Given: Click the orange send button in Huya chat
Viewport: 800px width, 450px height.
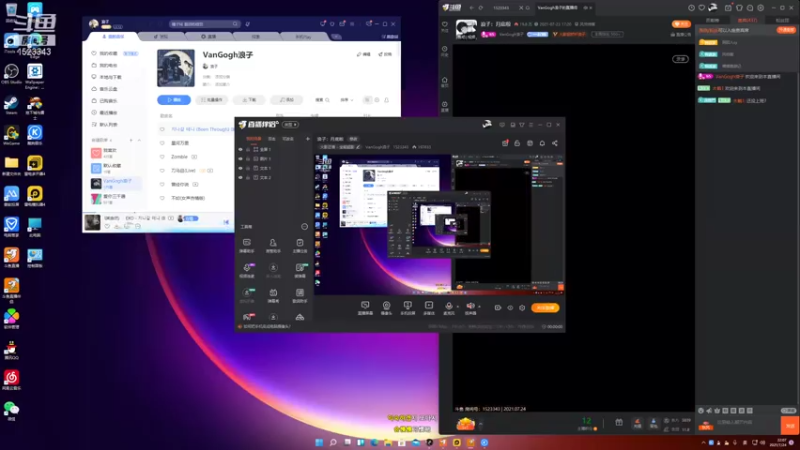Looking at the screenshot, I should pyautogui.click(x=790, y=425).
